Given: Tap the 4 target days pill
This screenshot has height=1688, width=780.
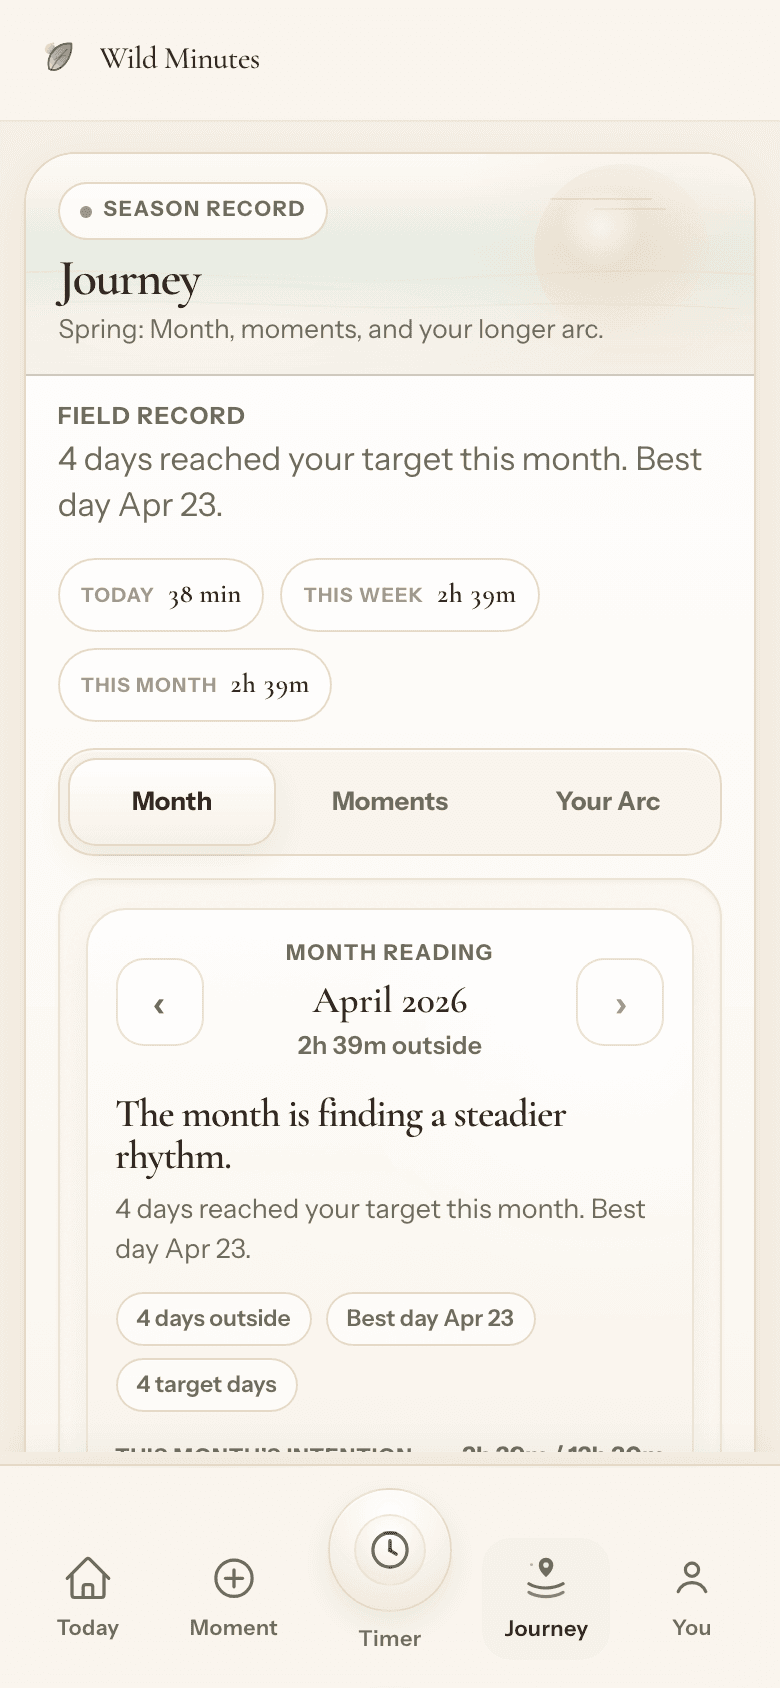Looking at the screenshot, I should pyautogui.click(x=207, y=1385).
